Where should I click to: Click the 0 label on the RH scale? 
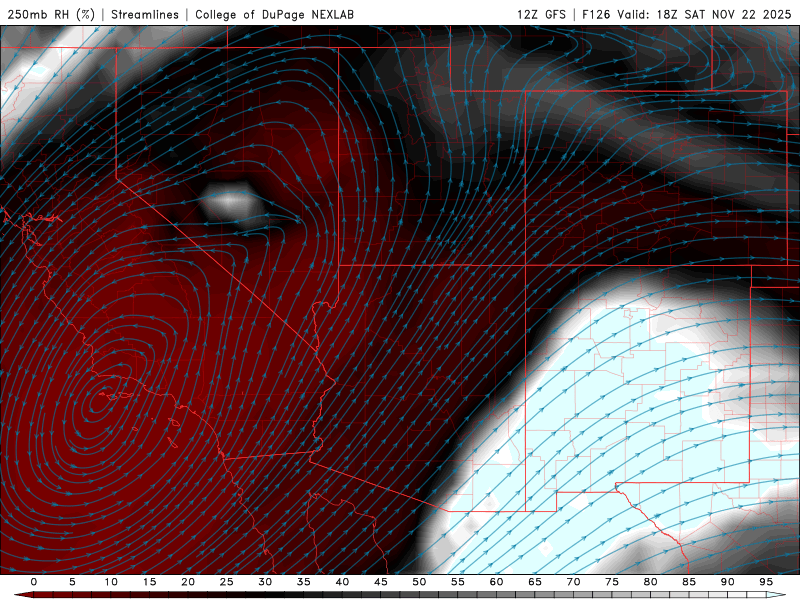coord(34,582)
